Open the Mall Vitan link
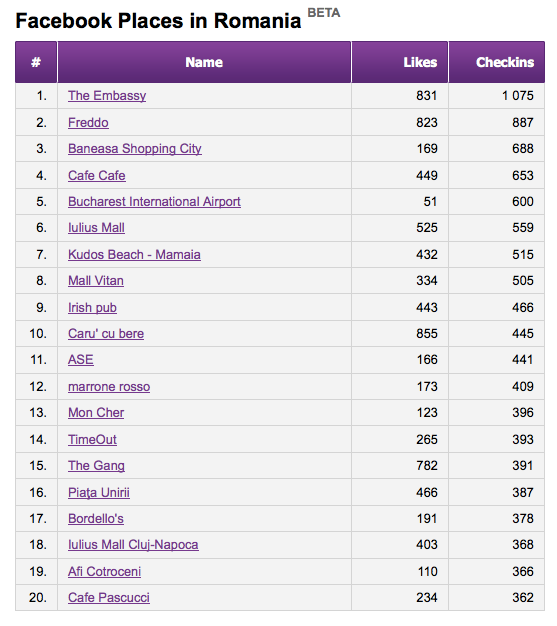 (96, 281)
